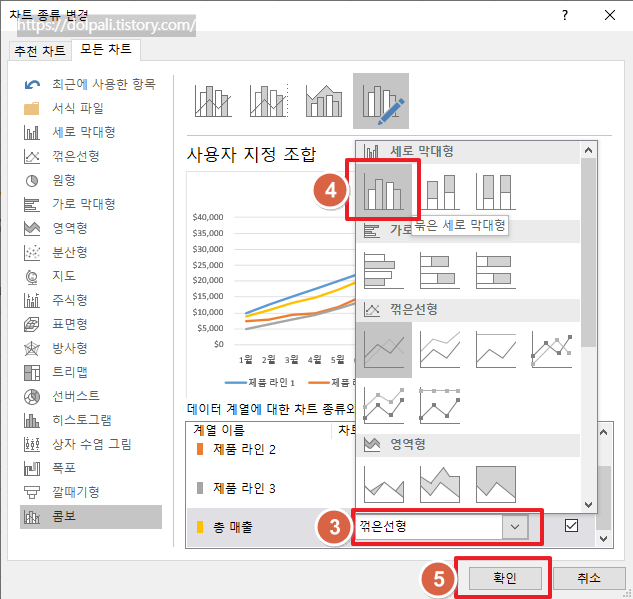Toggle secondary axis checkbox for 총 매출
The width and height of the screenshot is (633, 599).
click(x=571, y=526)
